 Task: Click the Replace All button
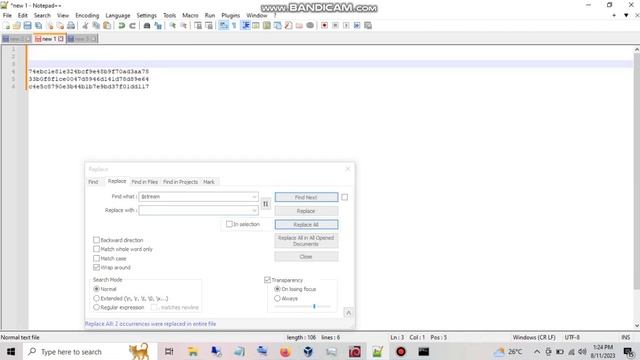[x=306, y=224]
